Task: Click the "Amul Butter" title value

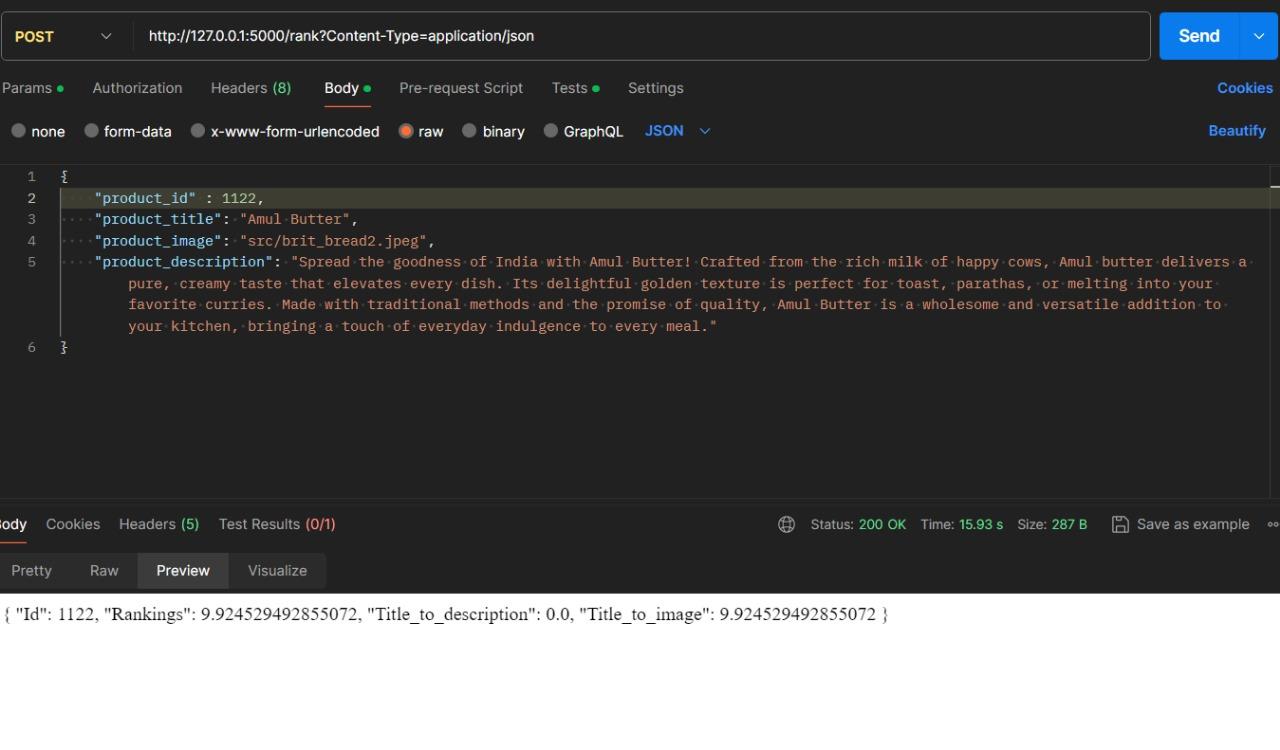Action: (x=294, y=219)
